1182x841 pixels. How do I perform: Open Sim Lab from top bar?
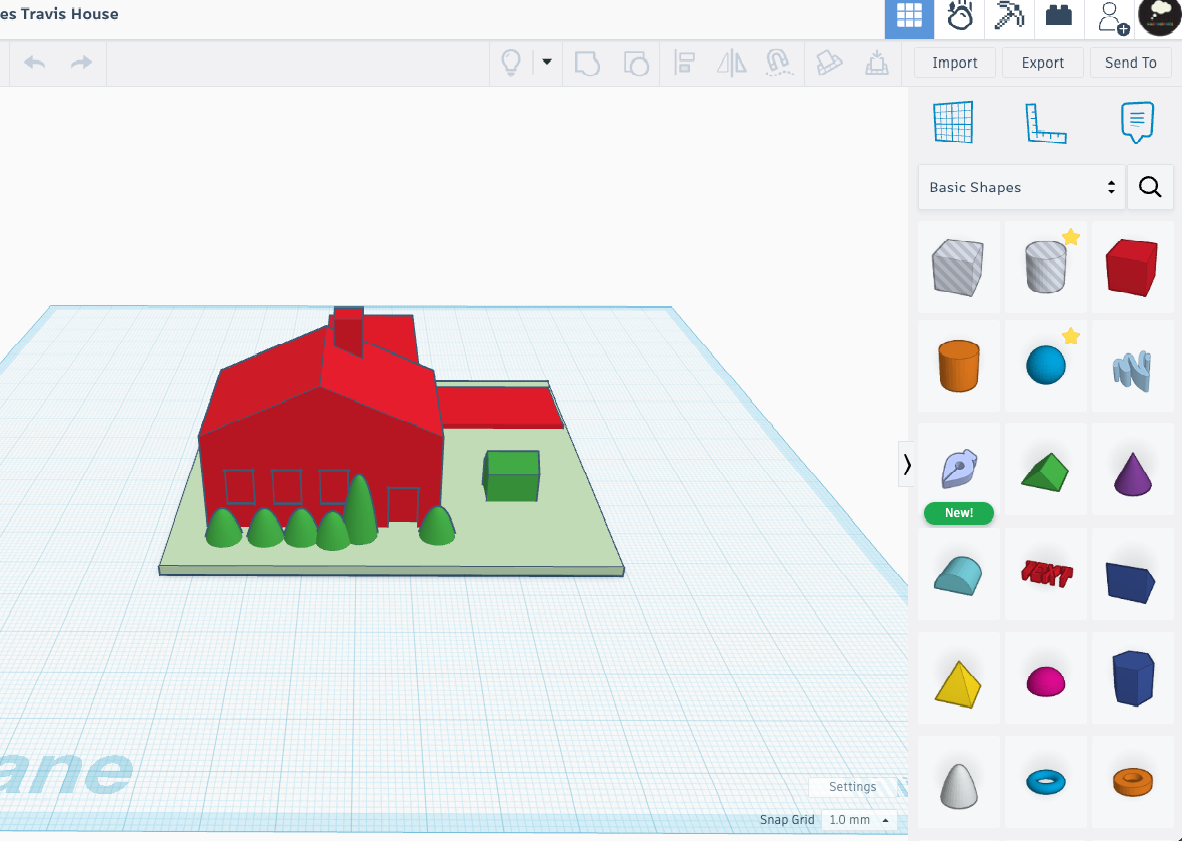pyautogui.click(x=960, y=18)
